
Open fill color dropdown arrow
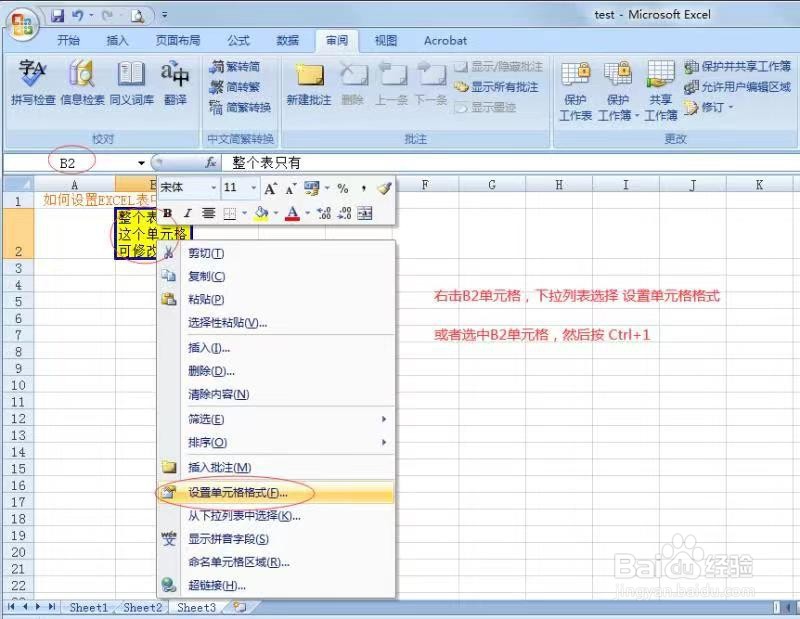(276, 213)
